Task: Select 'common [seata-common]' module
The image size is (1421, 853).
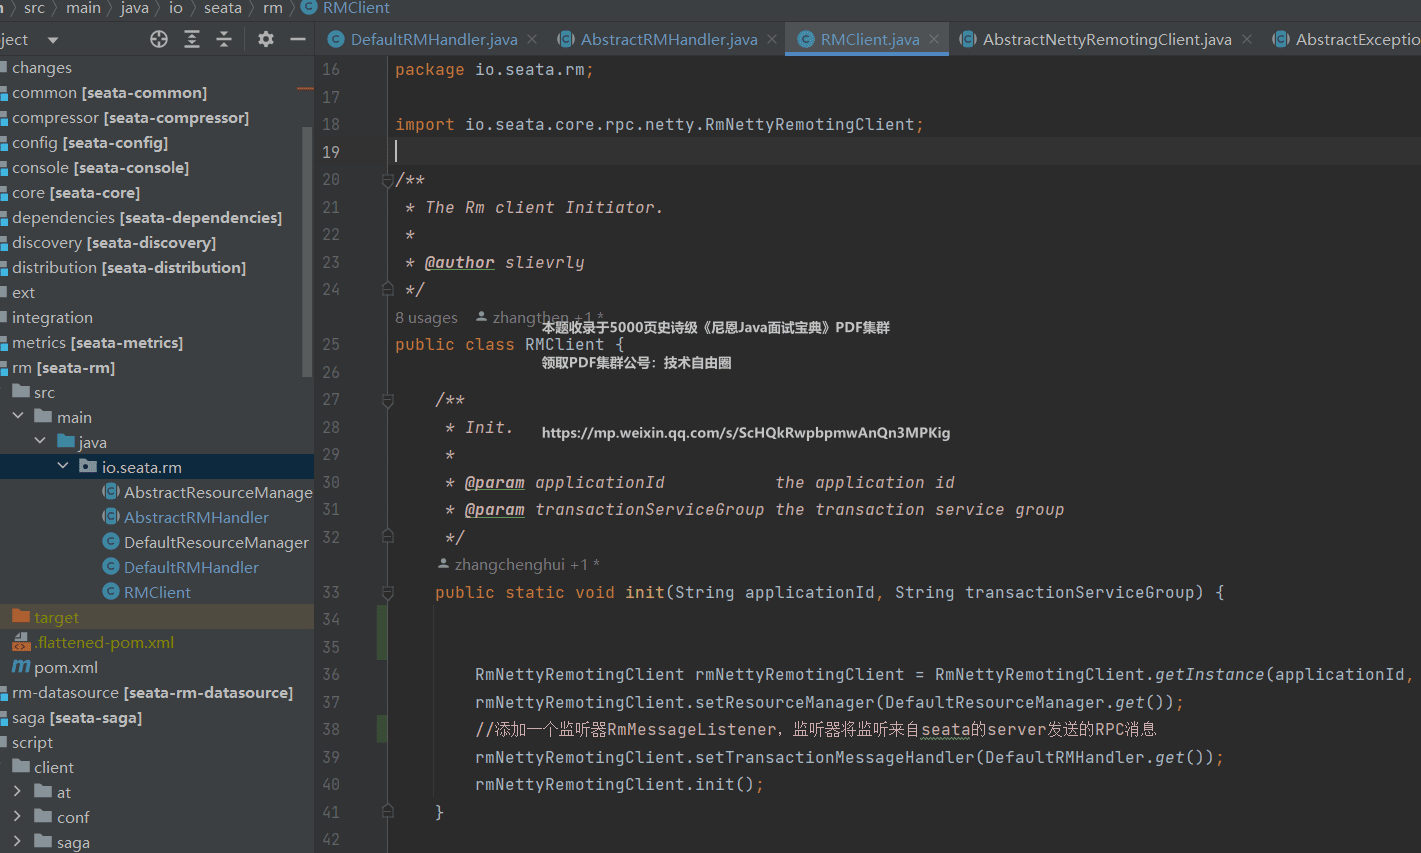Action: click(109, 92)
